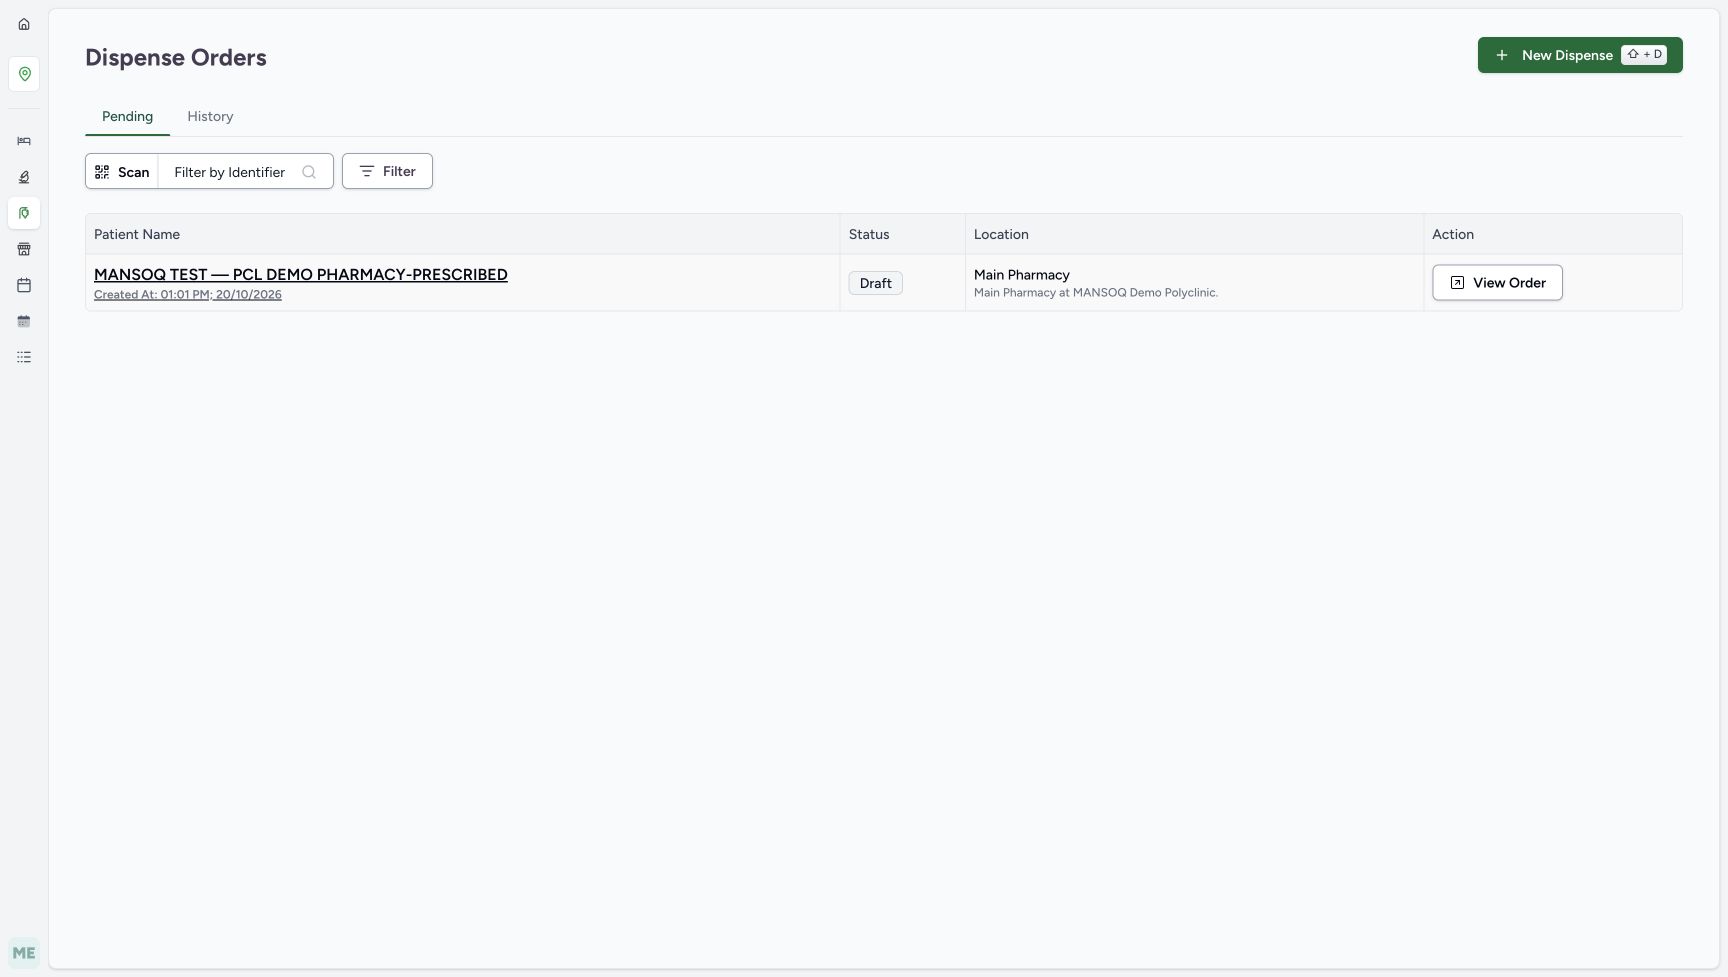Open the filled calendar sidebar icon

(24, 321)
